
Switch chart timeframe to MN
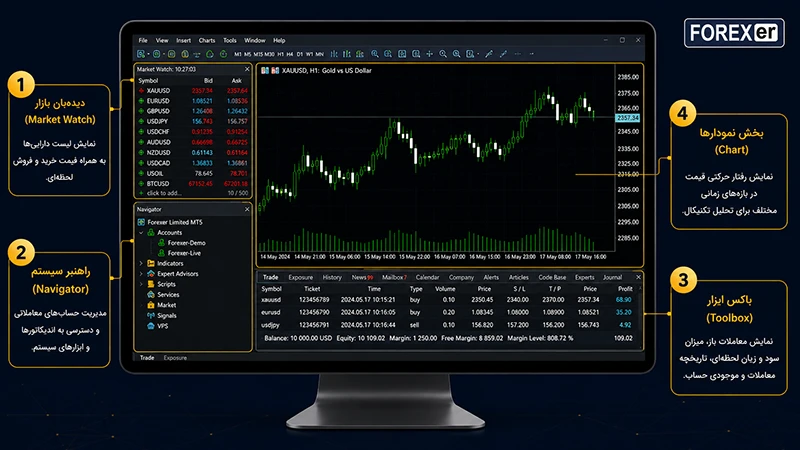pos(319,54)
